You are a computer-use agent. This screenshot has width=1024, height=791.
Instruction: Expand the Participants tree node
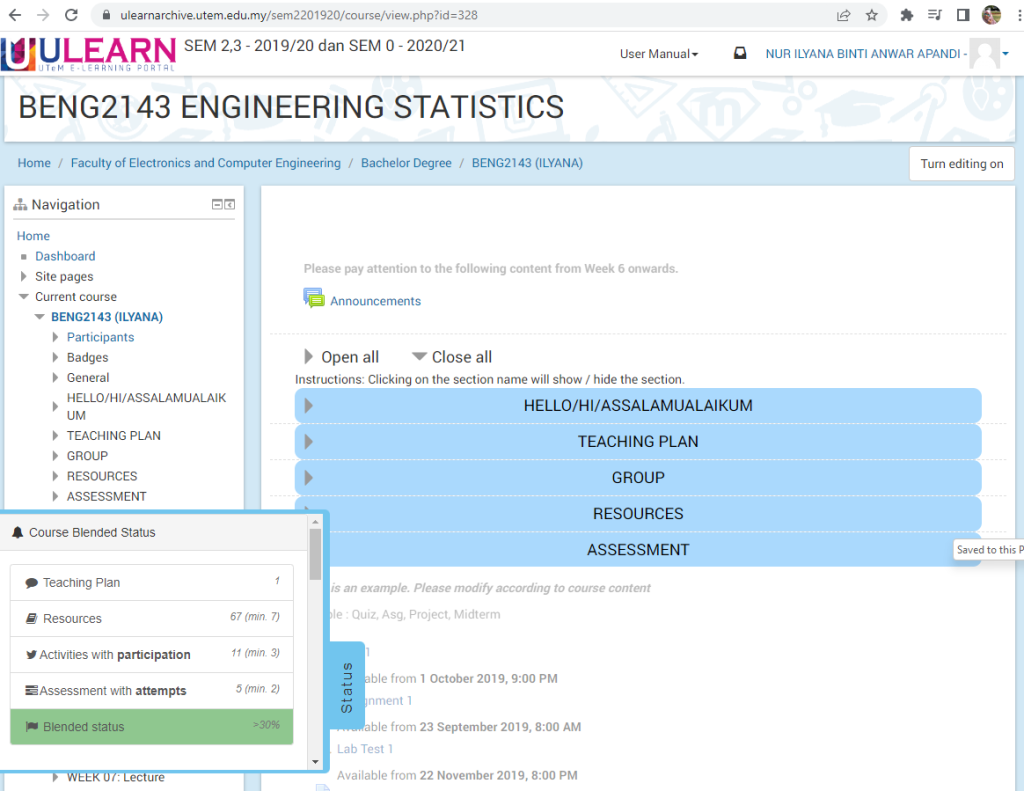click(56, 337)
